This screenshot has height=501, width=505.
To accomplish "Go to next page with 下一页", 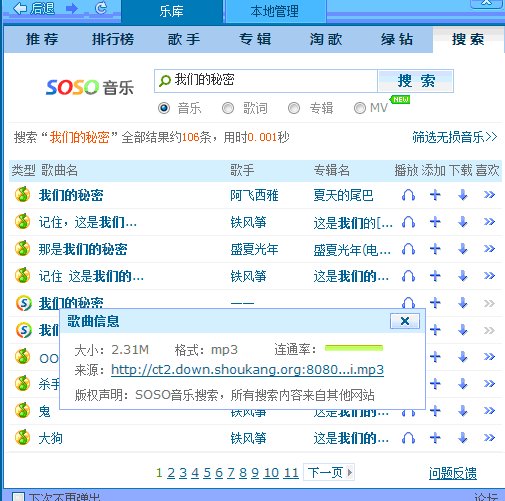I will (x=329, y=472).
